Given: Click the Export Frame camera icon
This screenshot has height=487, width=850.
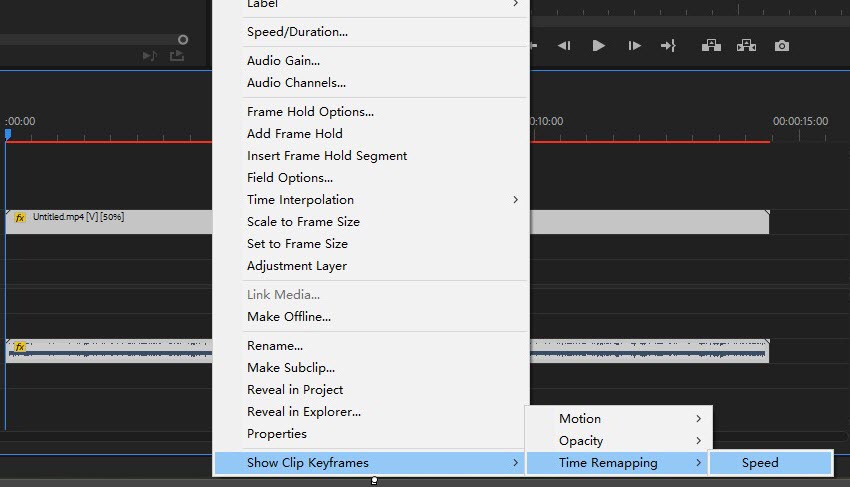Looking at the screenshot, I should (782, 46).
